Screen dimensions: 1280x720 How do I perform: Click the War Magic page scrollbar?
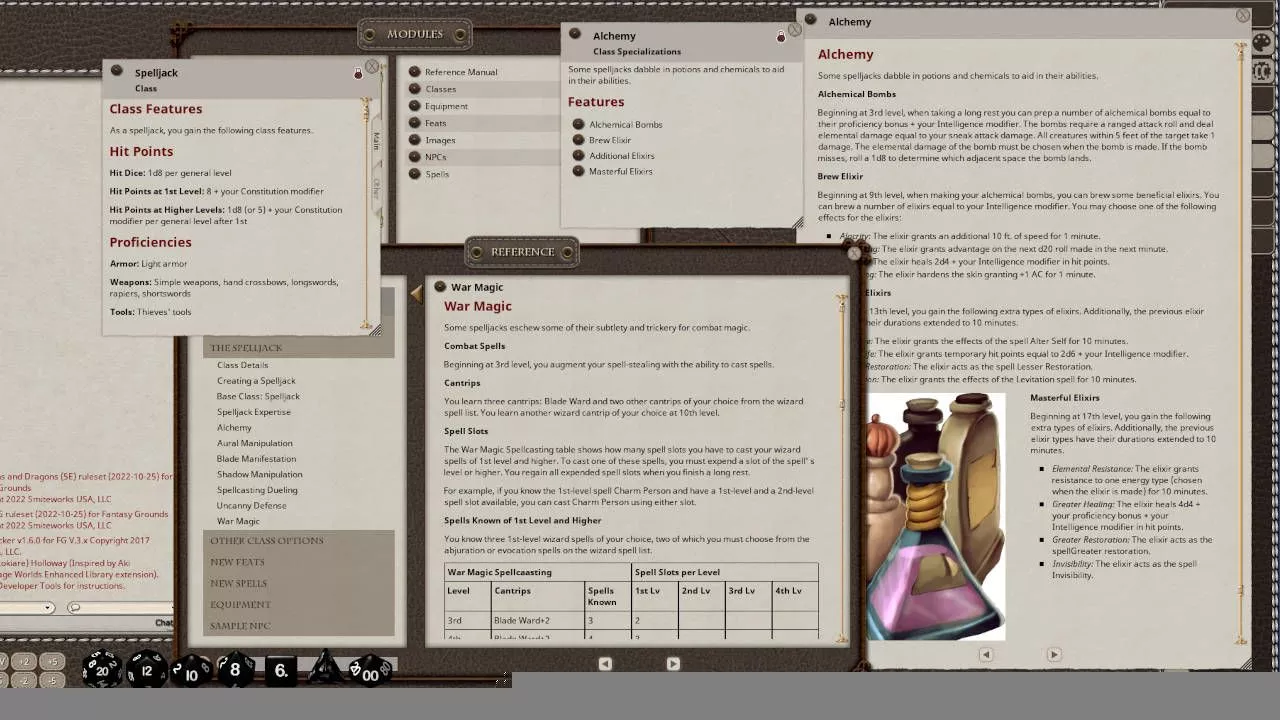844,470
